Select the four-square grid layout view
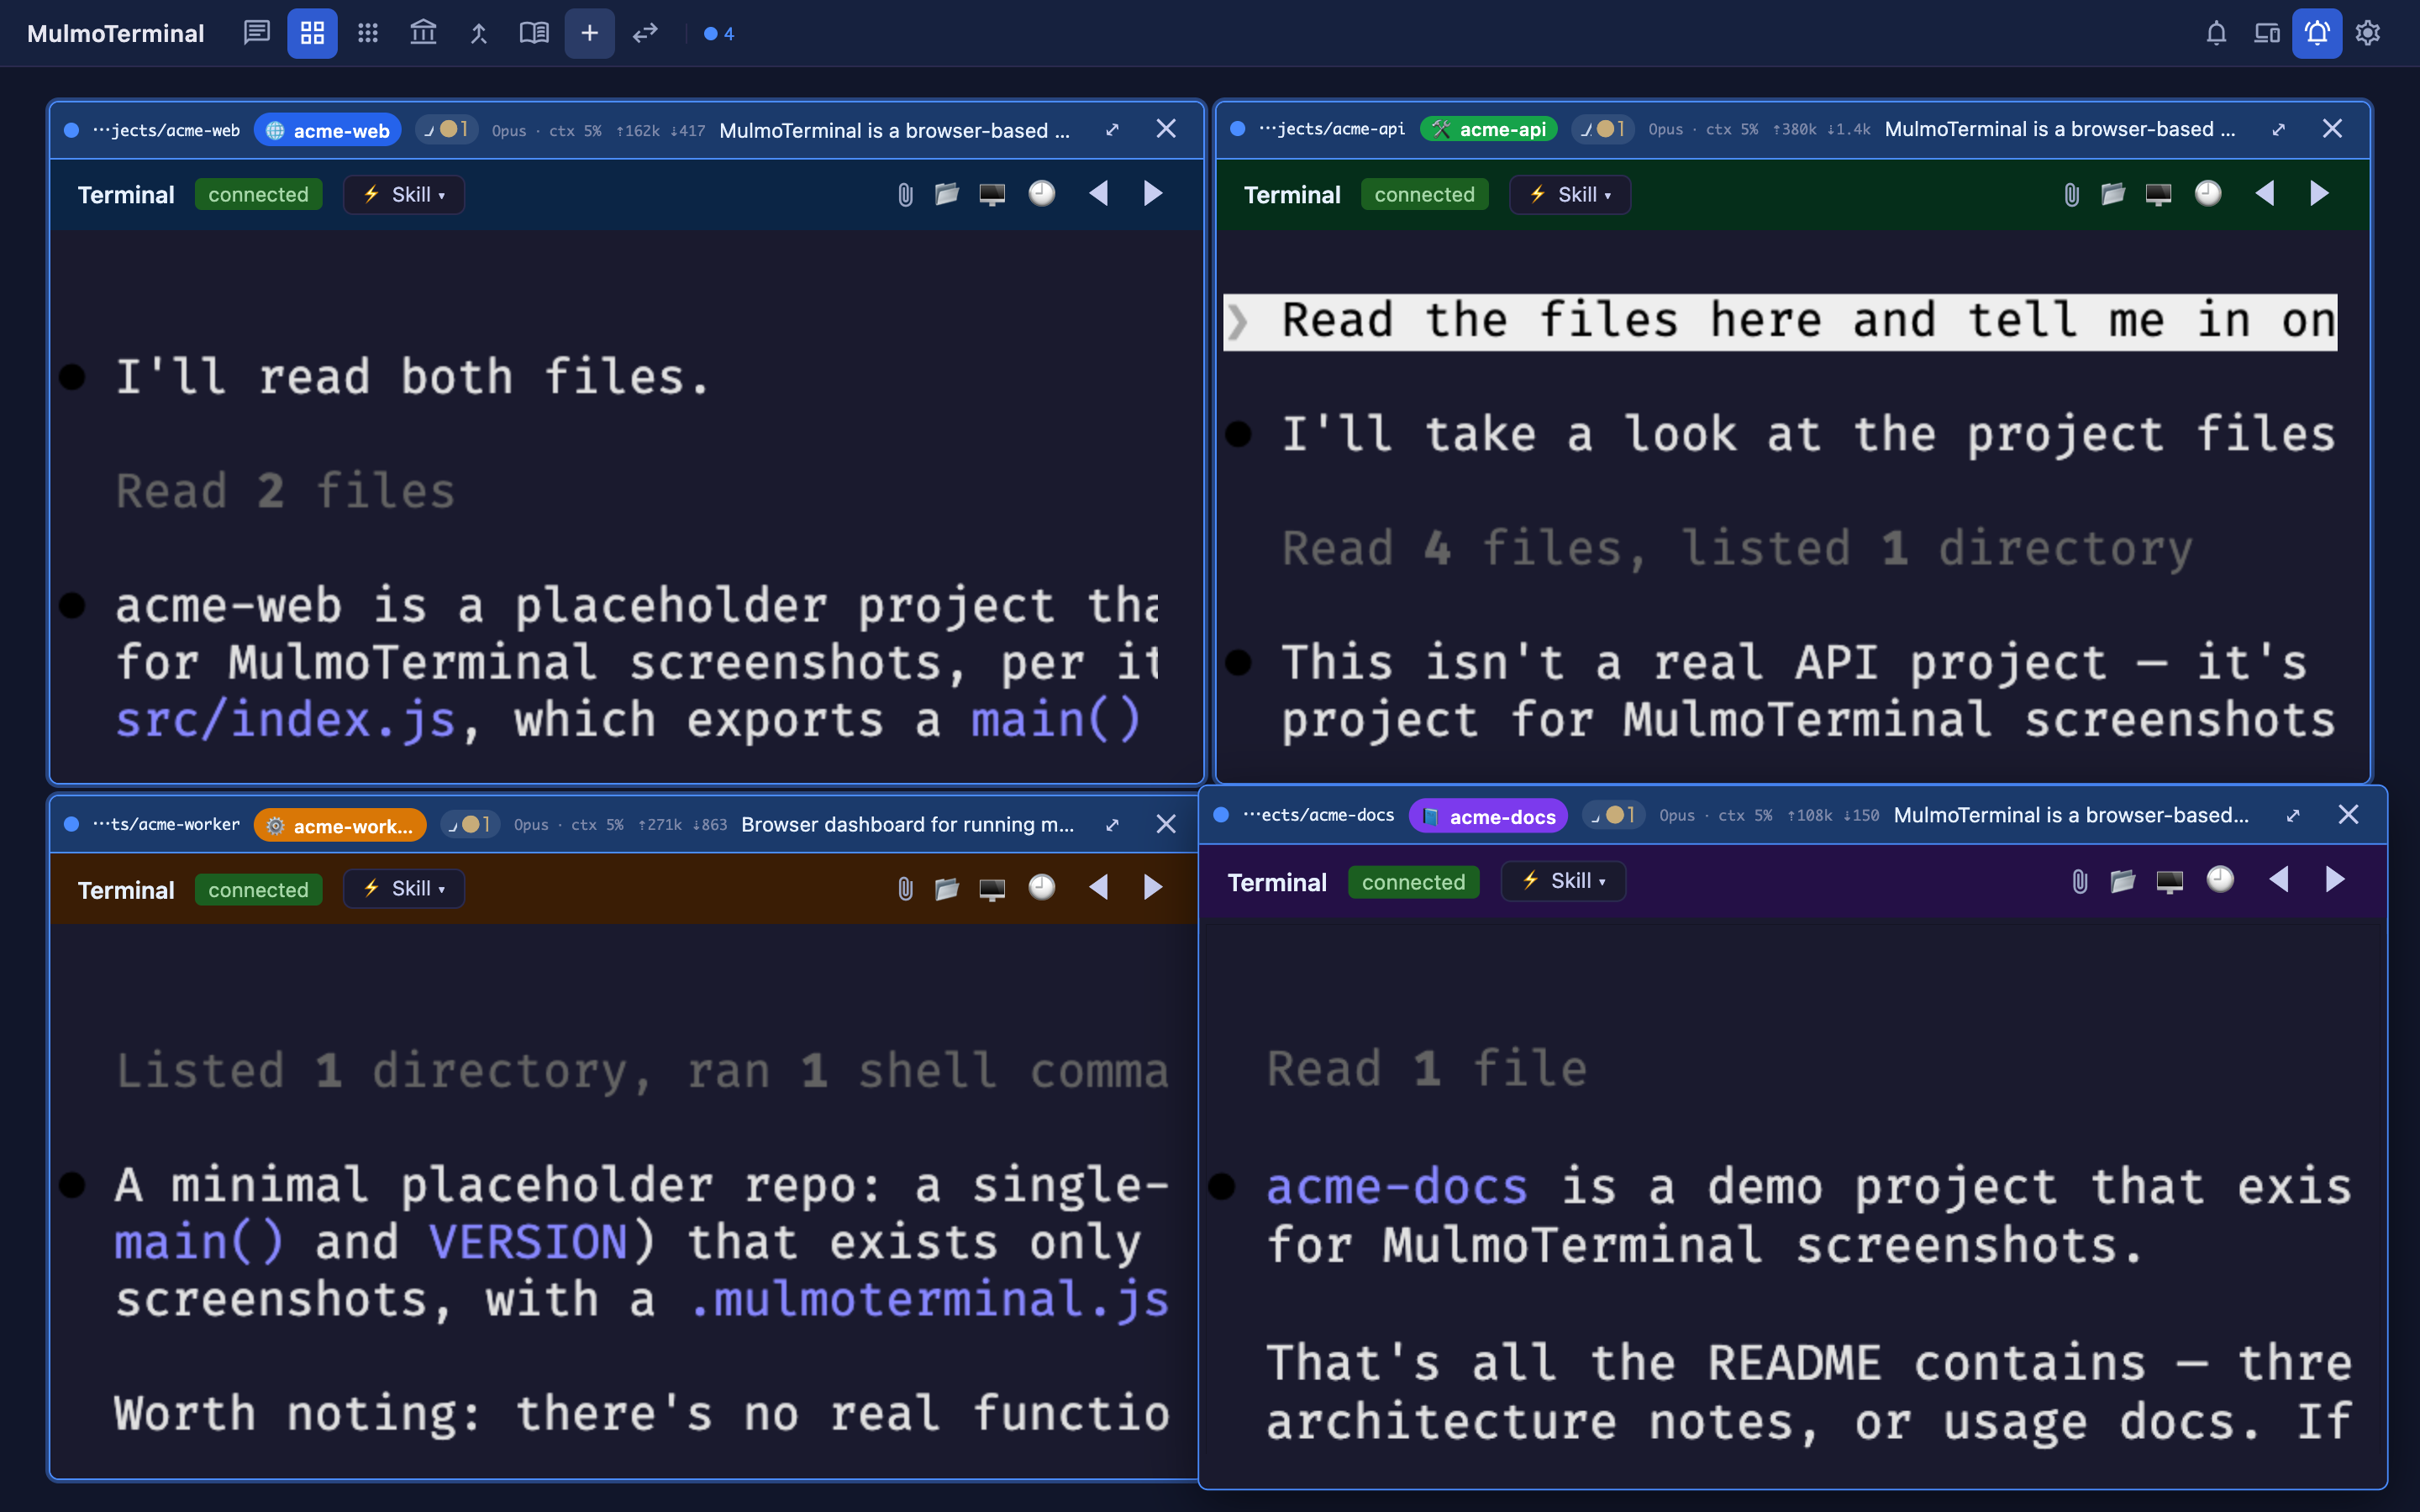 pyautogui.click(x=312, y=33)
